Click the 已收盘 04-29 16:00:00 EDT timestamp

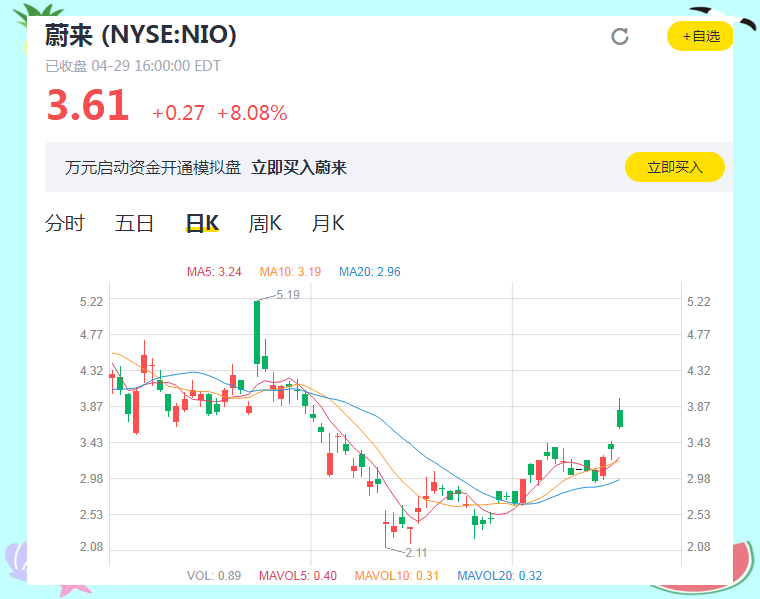coord(133,66)
